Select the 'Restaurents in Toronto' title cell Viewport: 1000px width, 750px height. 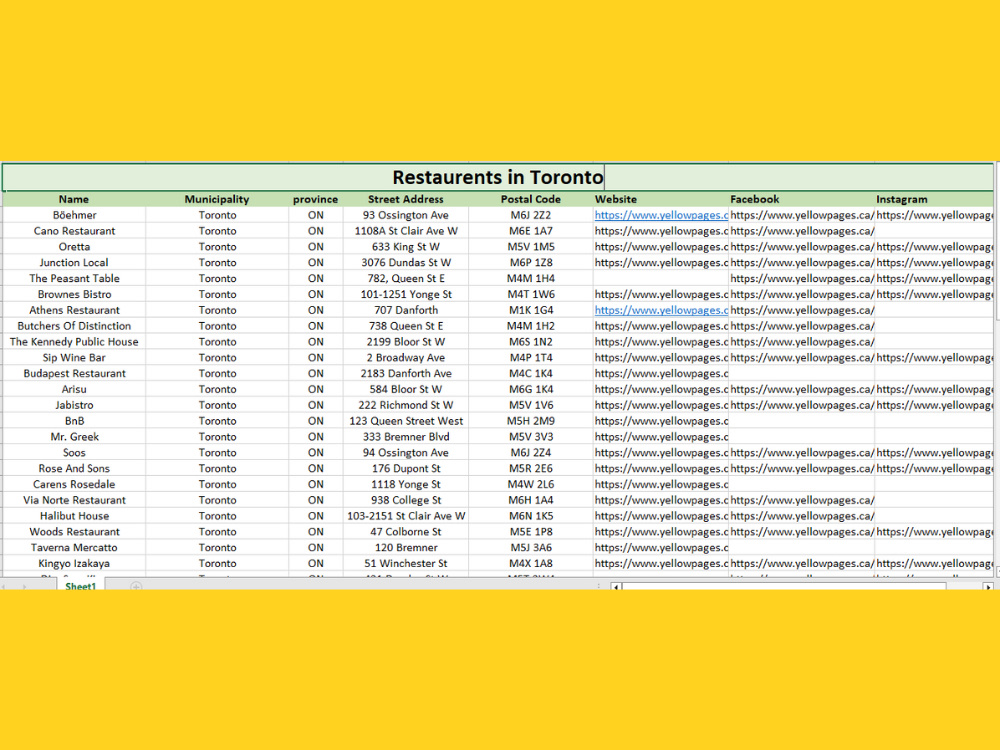point(497,177)
